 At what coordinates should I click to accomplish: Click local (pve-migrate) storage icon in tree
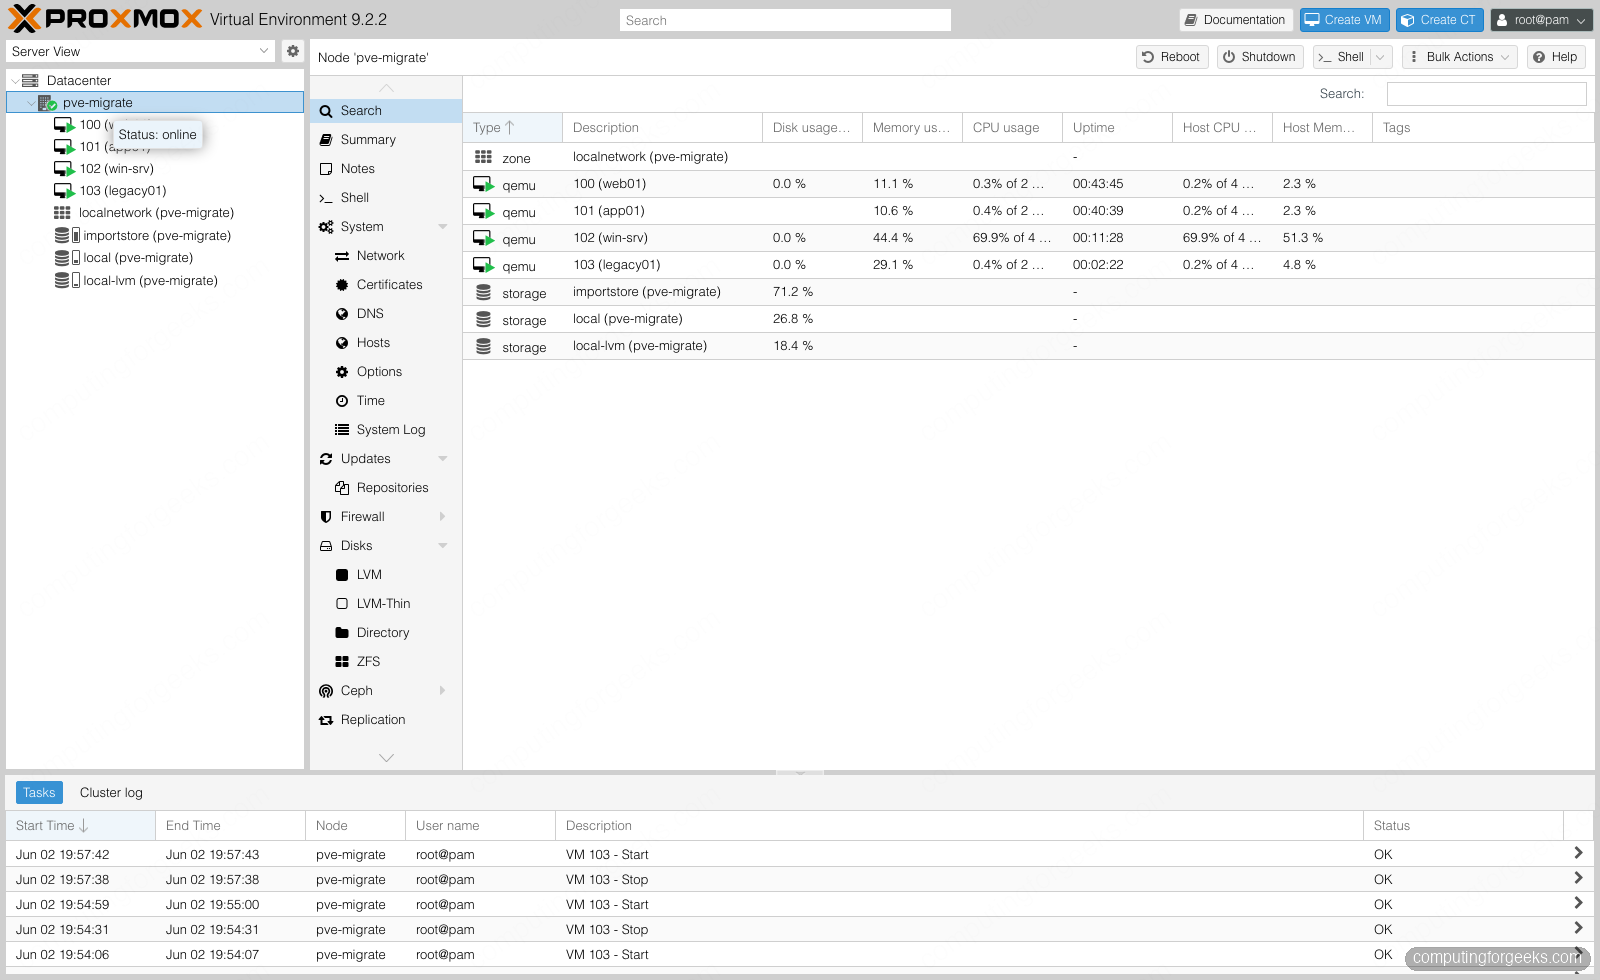tap(67, 257)
